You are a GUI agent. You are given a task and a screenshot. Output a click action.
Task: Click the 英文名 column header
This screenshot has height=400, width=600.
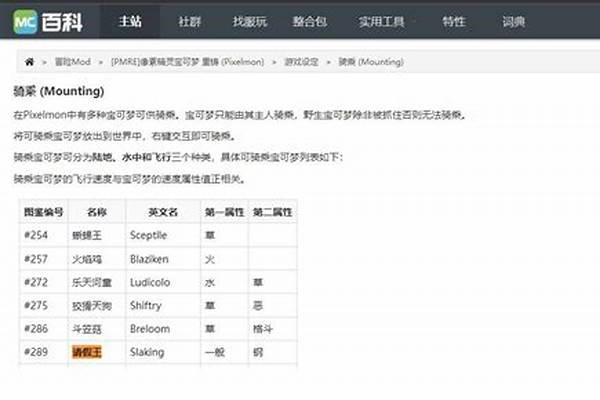pyautogui.click(x=163, y=212)
